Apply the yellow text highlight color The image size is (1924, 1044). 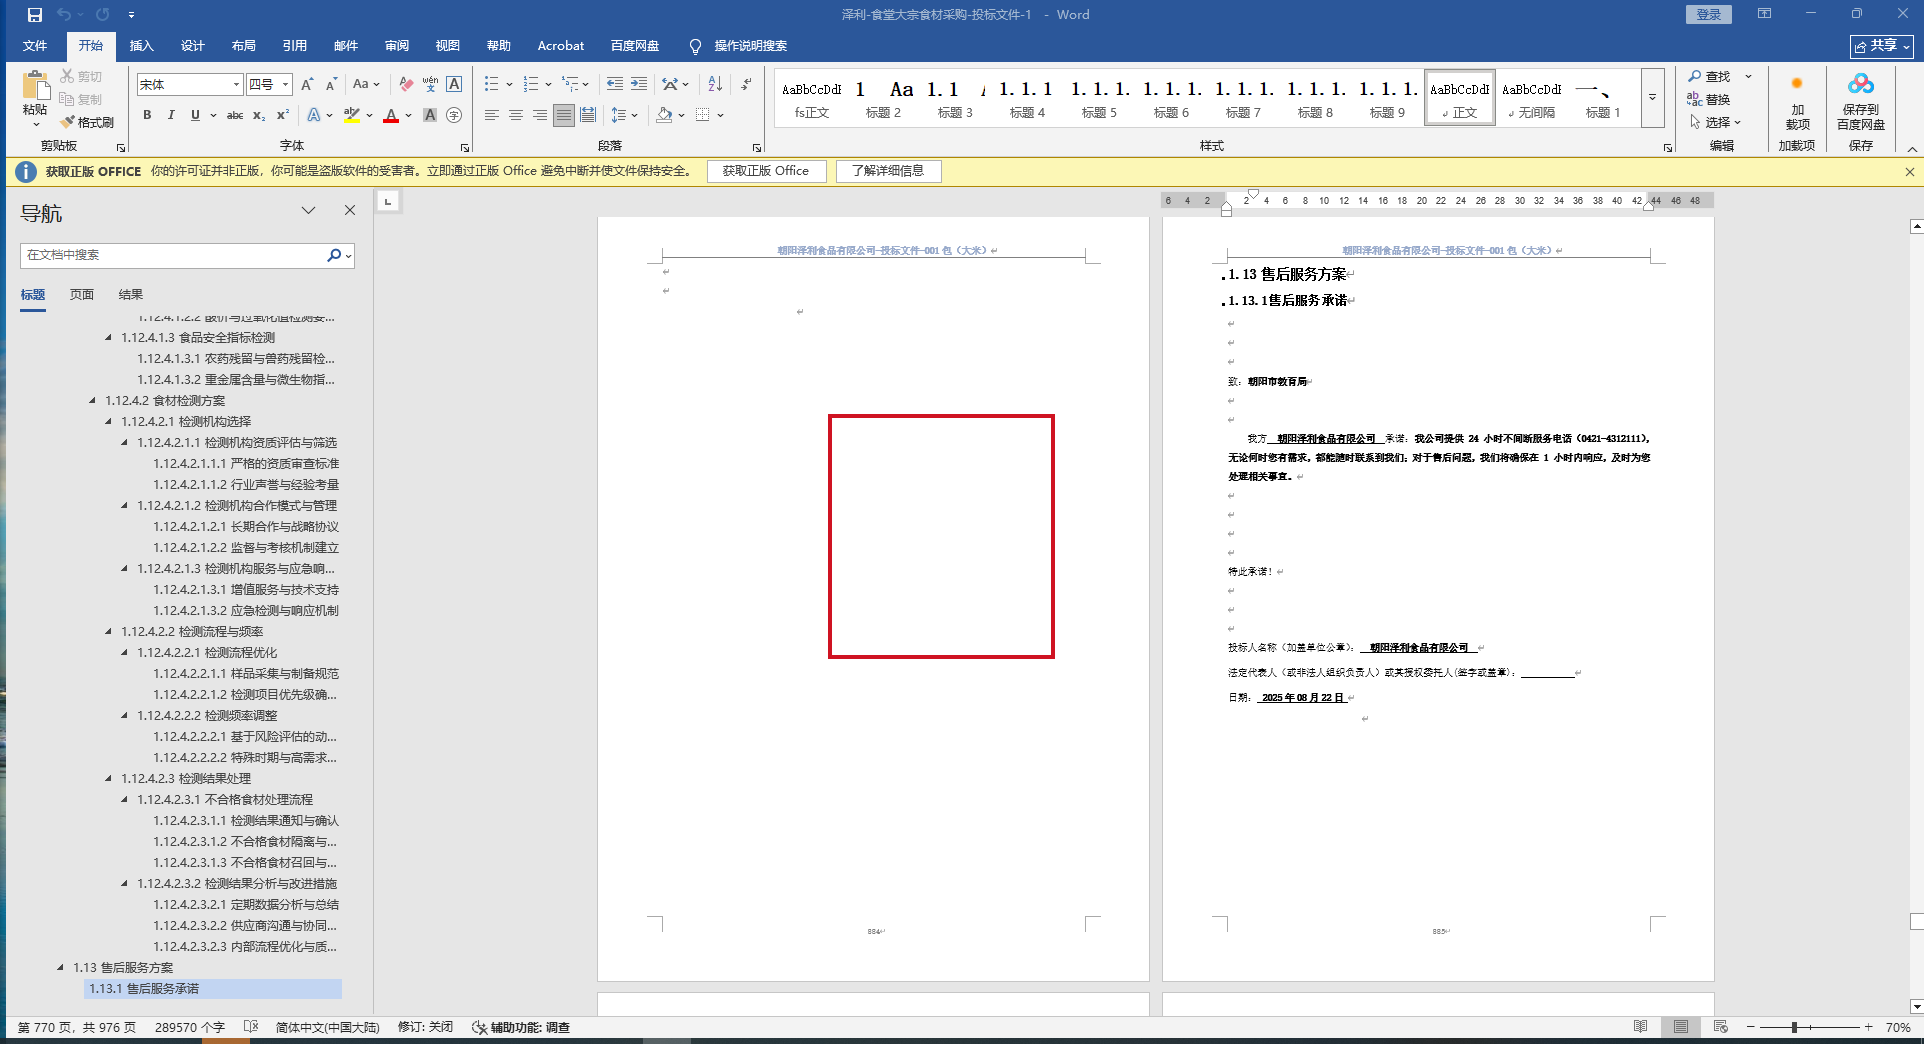352,115
